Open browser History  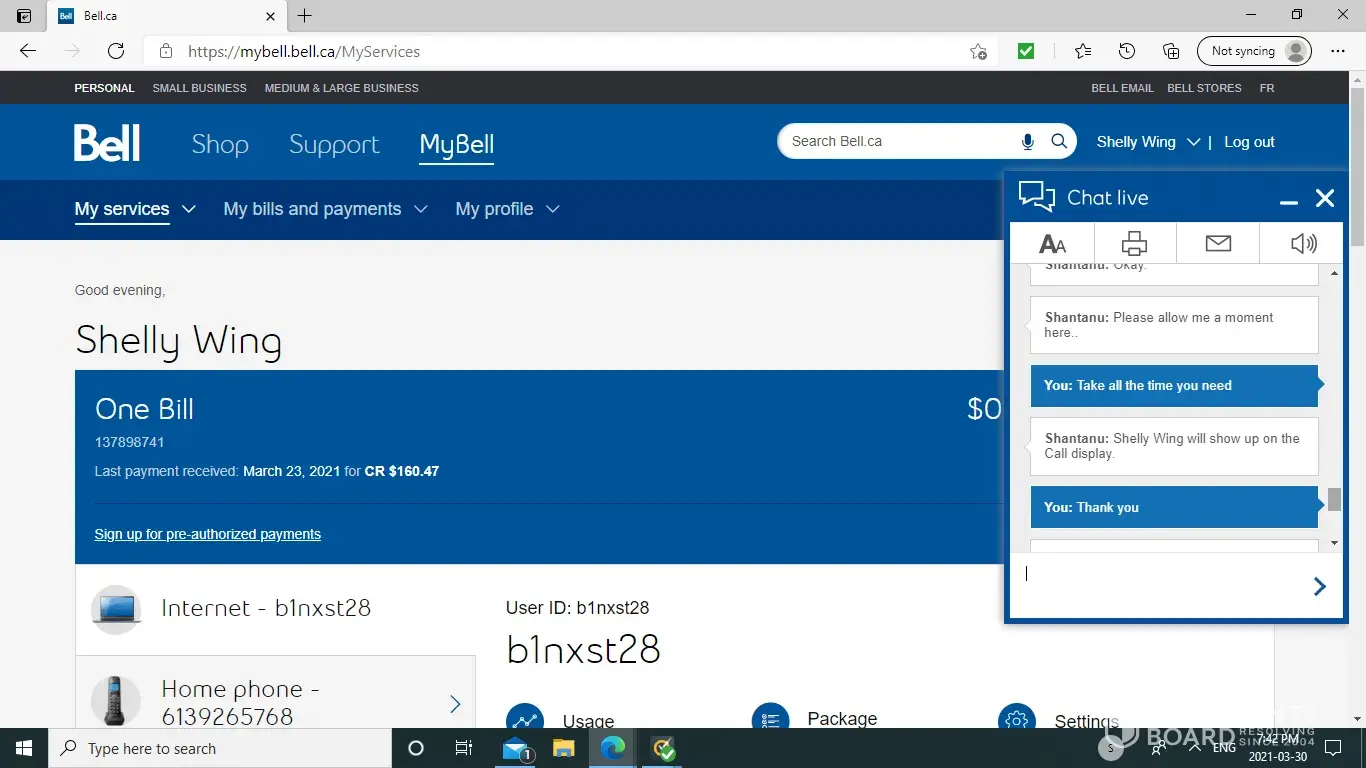pos(1127,51)
